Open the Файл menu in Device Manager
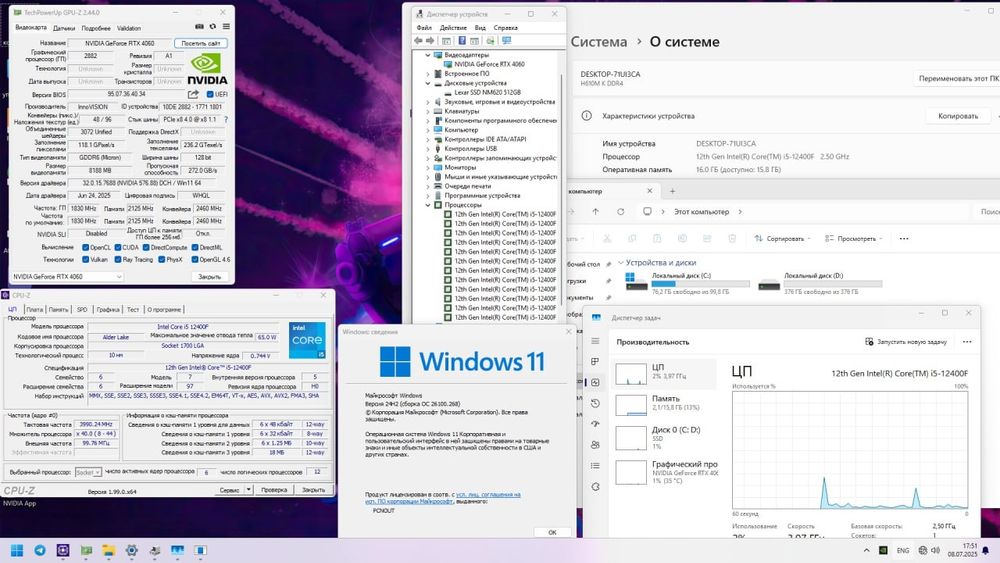 (424, 27)
